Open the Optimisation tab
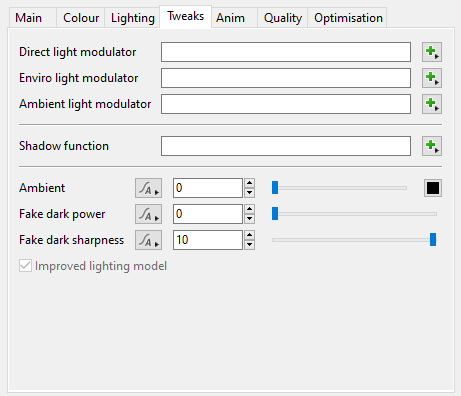 click(348, 18)
